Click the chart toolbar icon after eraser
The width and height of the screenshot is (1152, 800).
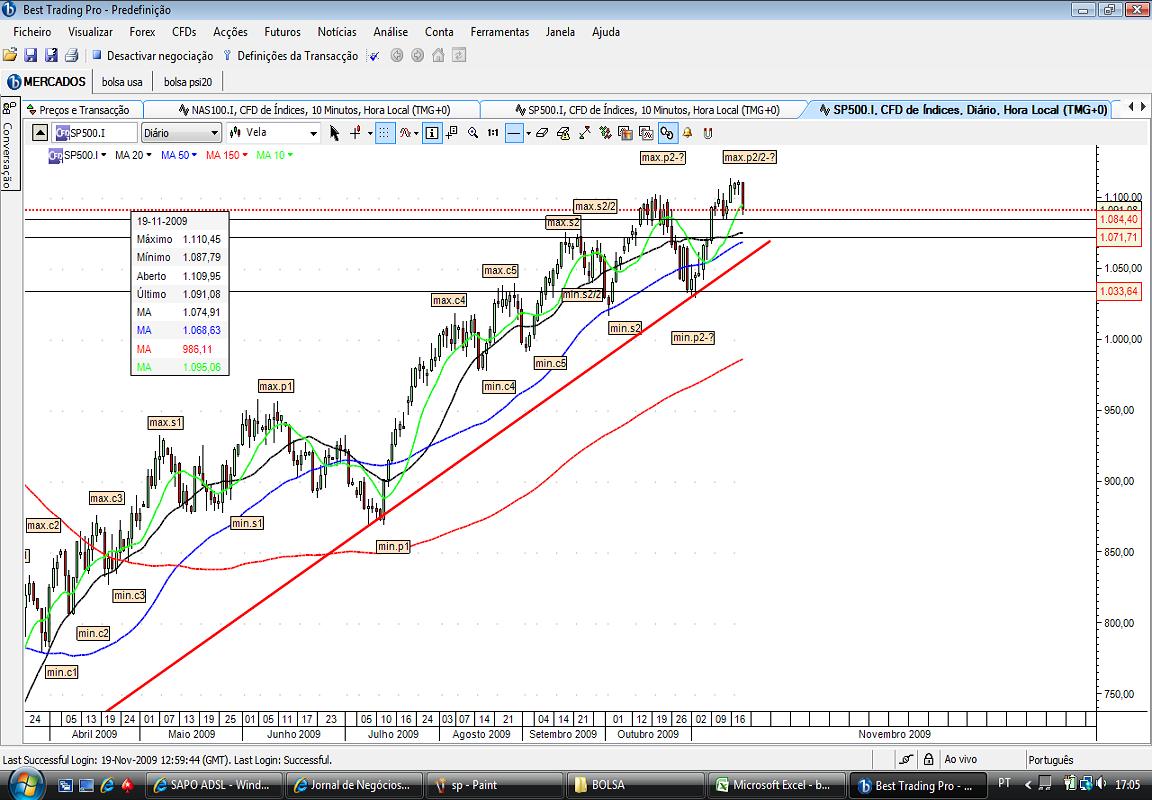(564, 133)
